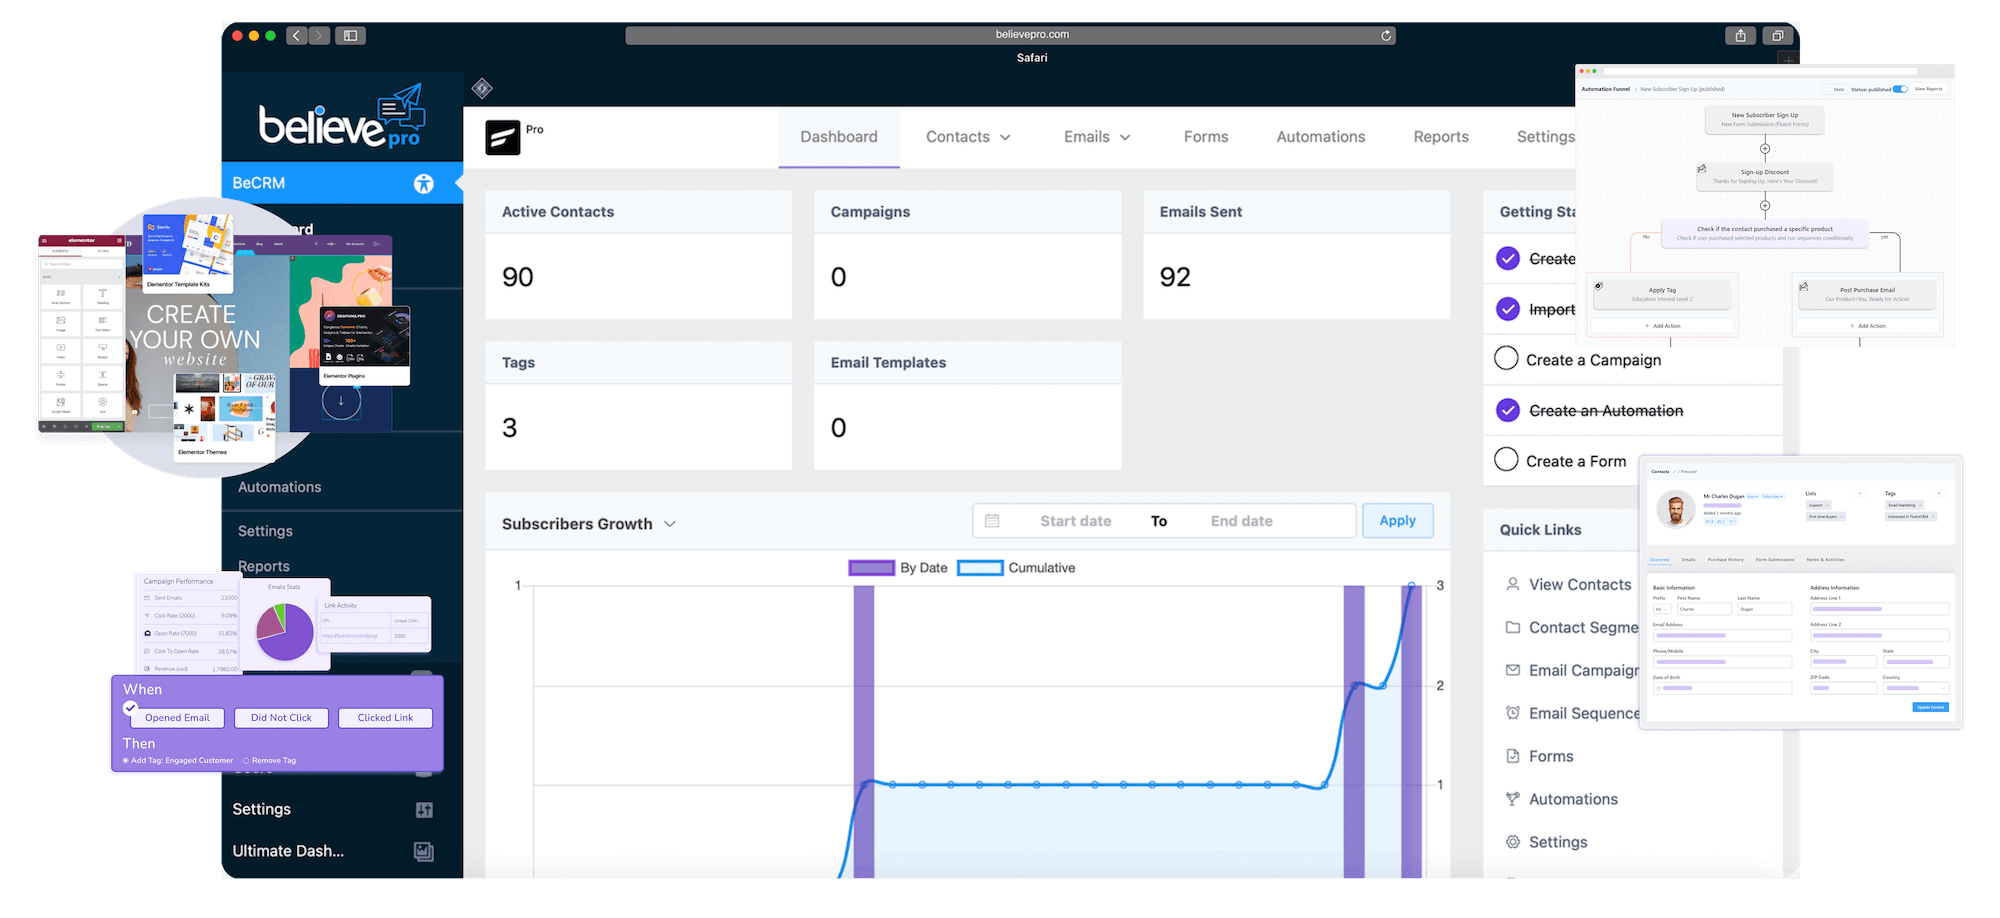Open Email Sequences via the clock icon

(x=1511, y=713)
